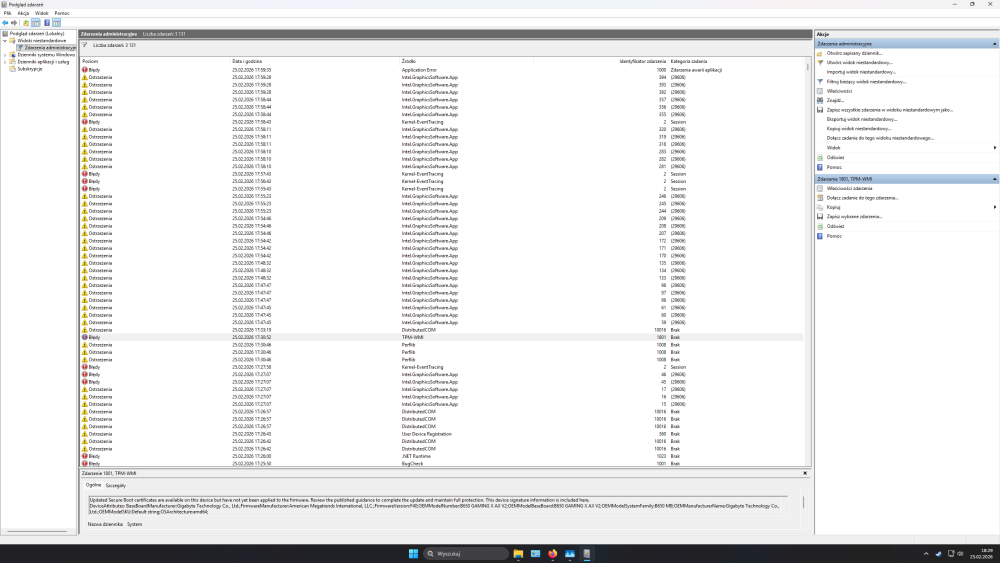Viewport: 1000px width, 563px height.
Task: Click 'Eksportuj widok niestandardowy...' action
Action: (862, 119)
